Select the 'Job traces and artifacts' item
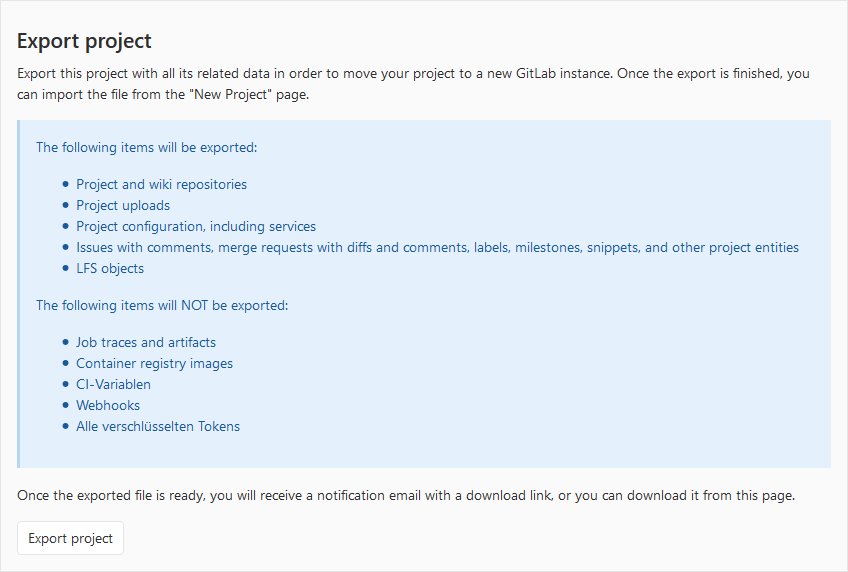The image size is (848, 572). tap(146, 342)
